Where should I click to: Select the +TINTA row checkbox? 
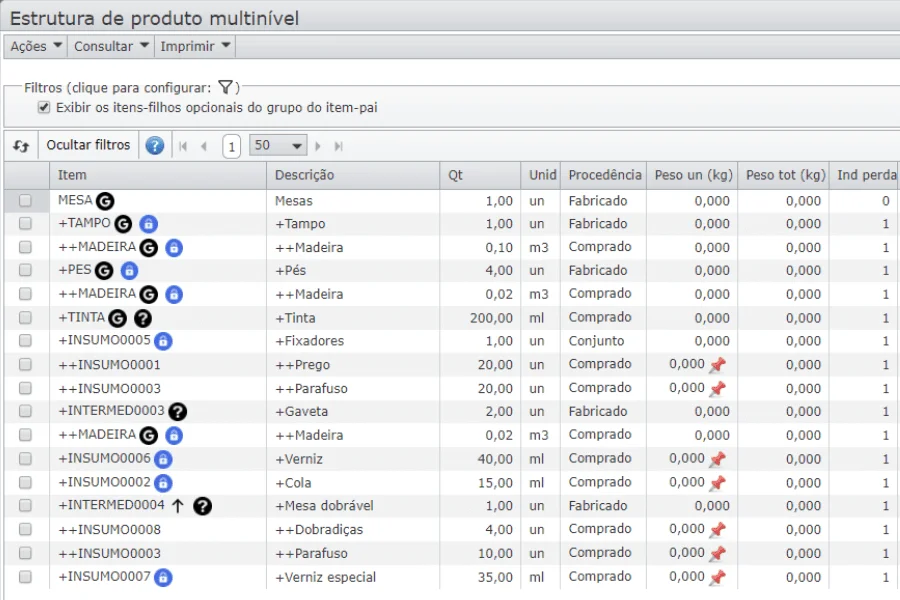click(25, 318)
